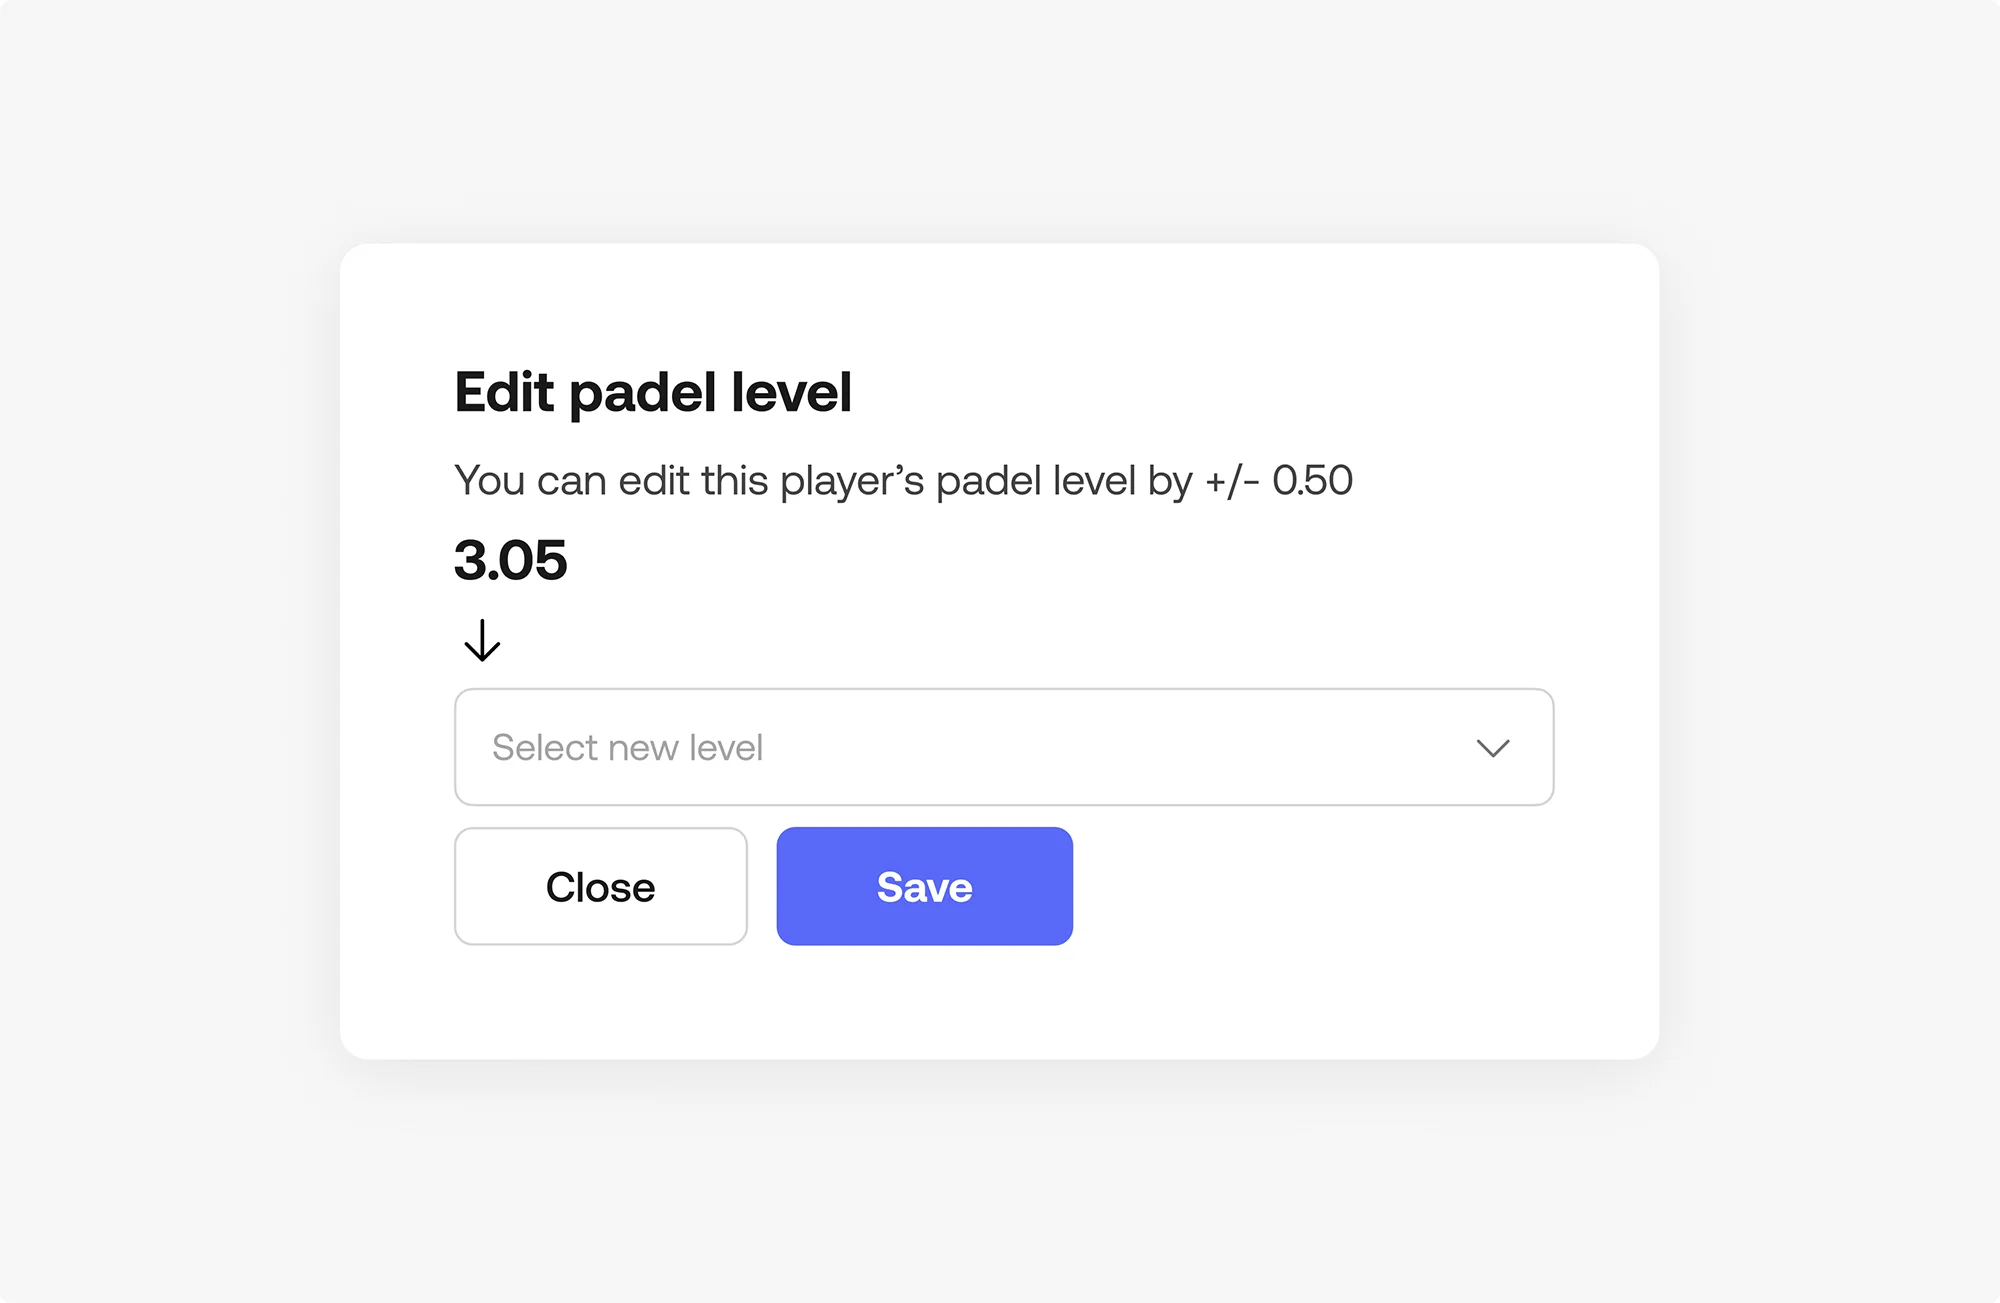Click the white Edit padel level card
Image resolution: width=2000 pixels, height=1303 pixels.
tap(1000, 1000)
